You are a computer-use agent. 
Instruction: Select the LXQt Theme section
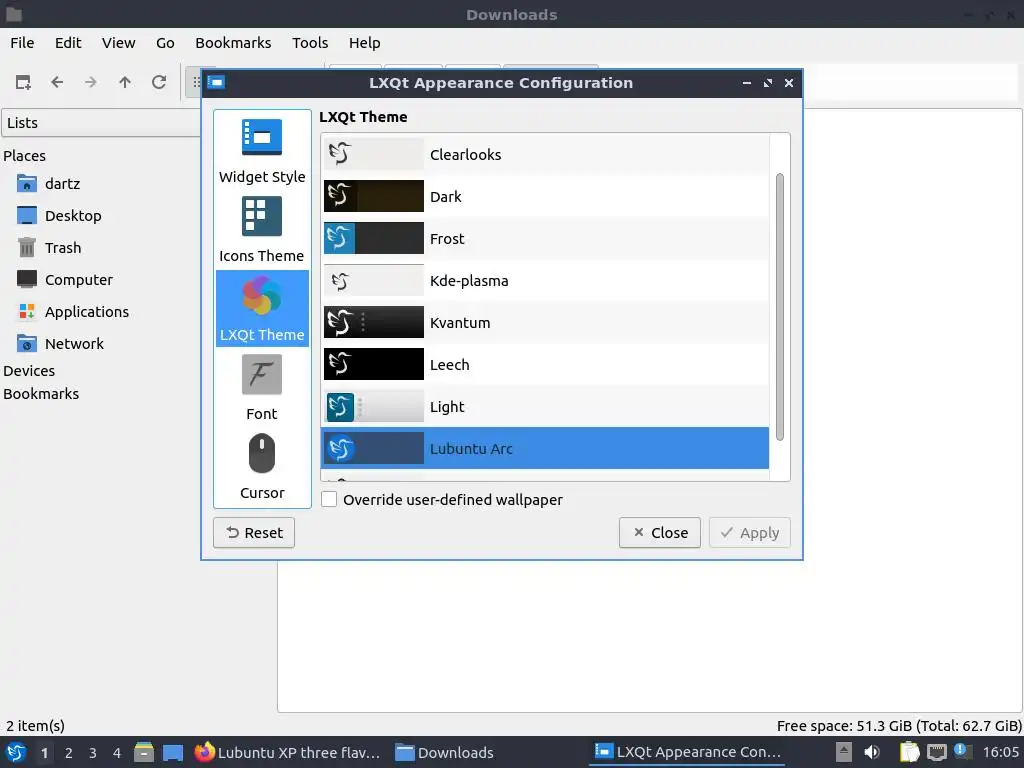tap(262, 308)
